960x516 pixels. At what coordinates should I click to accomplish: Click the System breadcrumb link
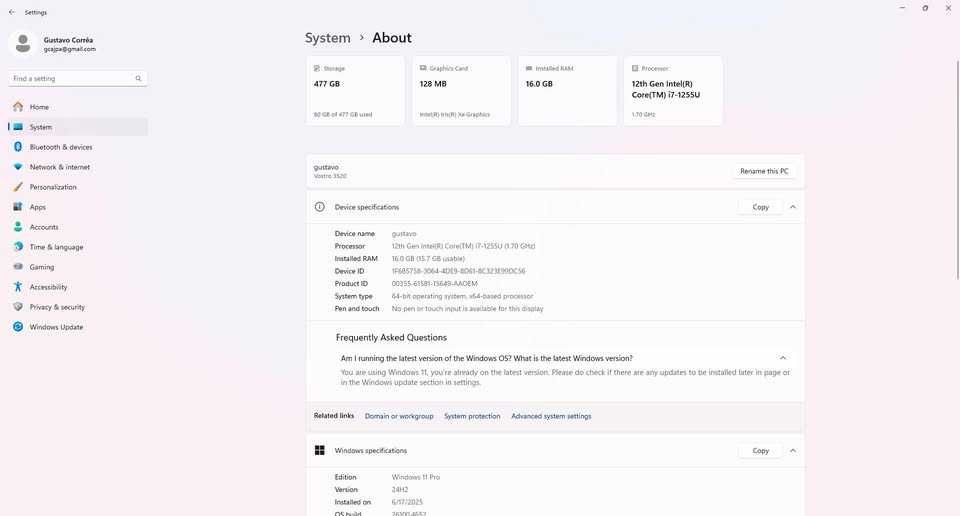[x=328, y=38]
